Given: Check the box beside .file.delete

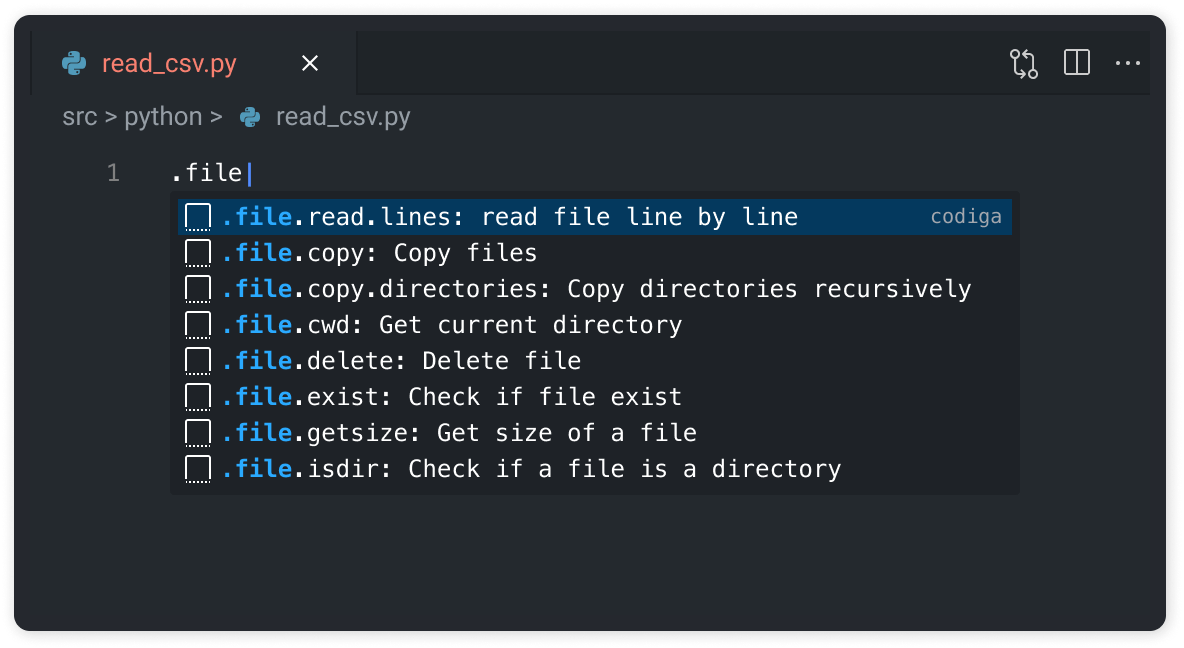Looking at the screenshot, I should (x=197, y=360).
